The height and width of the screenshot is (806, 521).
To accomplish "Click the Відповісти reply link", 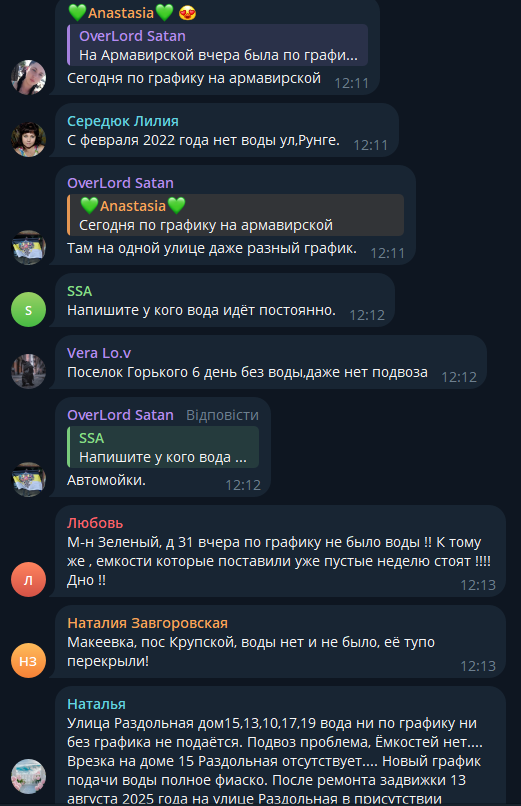I will [222, 415].
